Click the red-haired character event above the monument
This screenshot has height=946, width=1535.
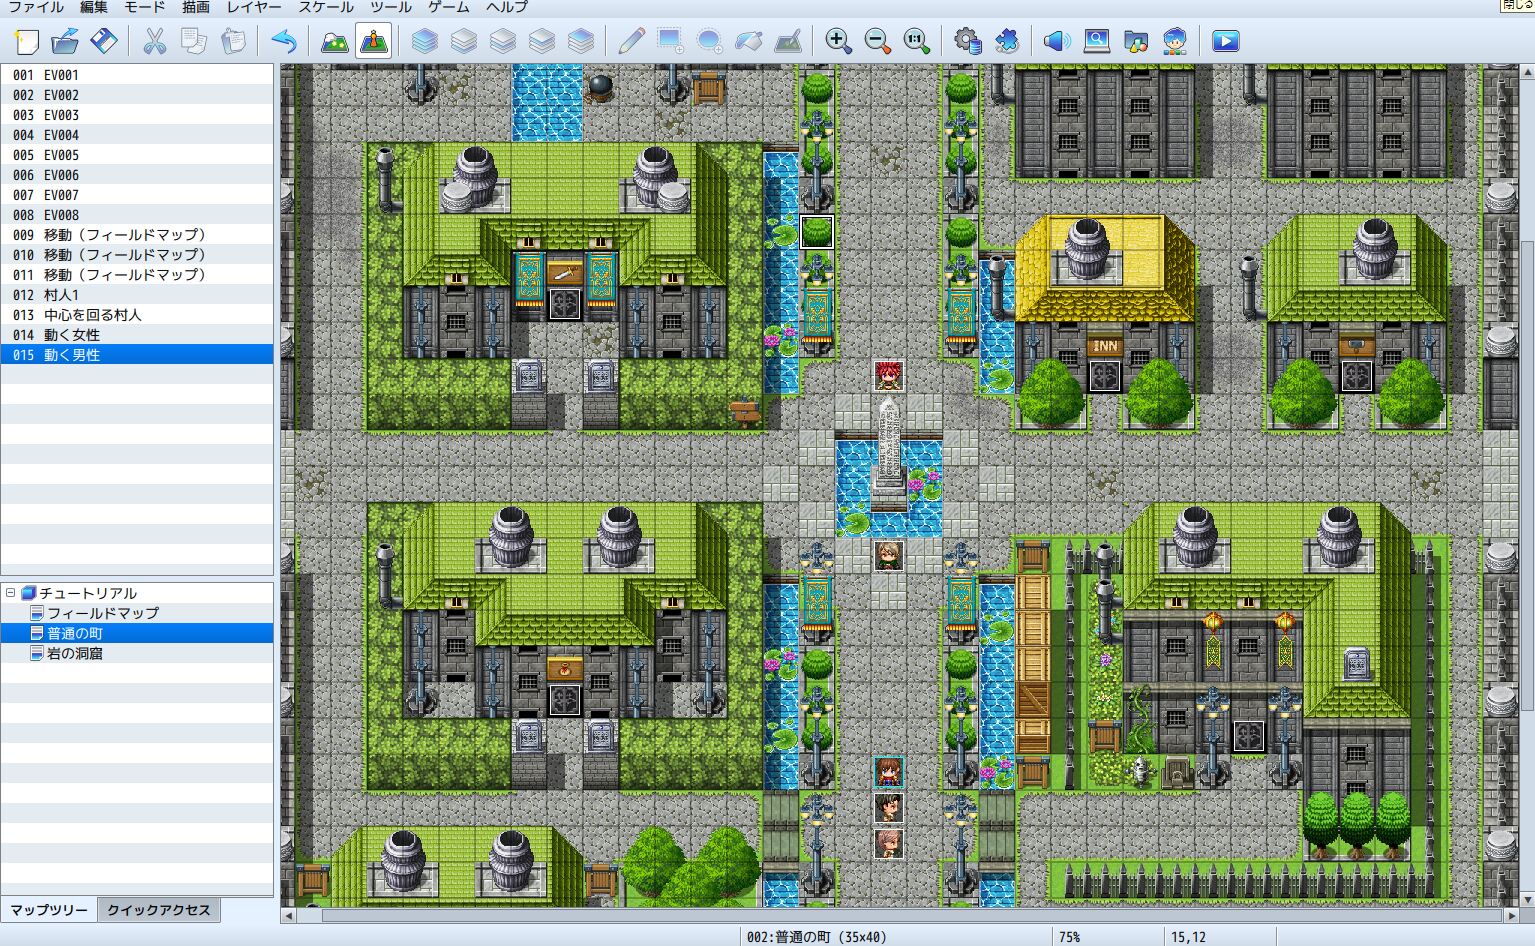888,376
